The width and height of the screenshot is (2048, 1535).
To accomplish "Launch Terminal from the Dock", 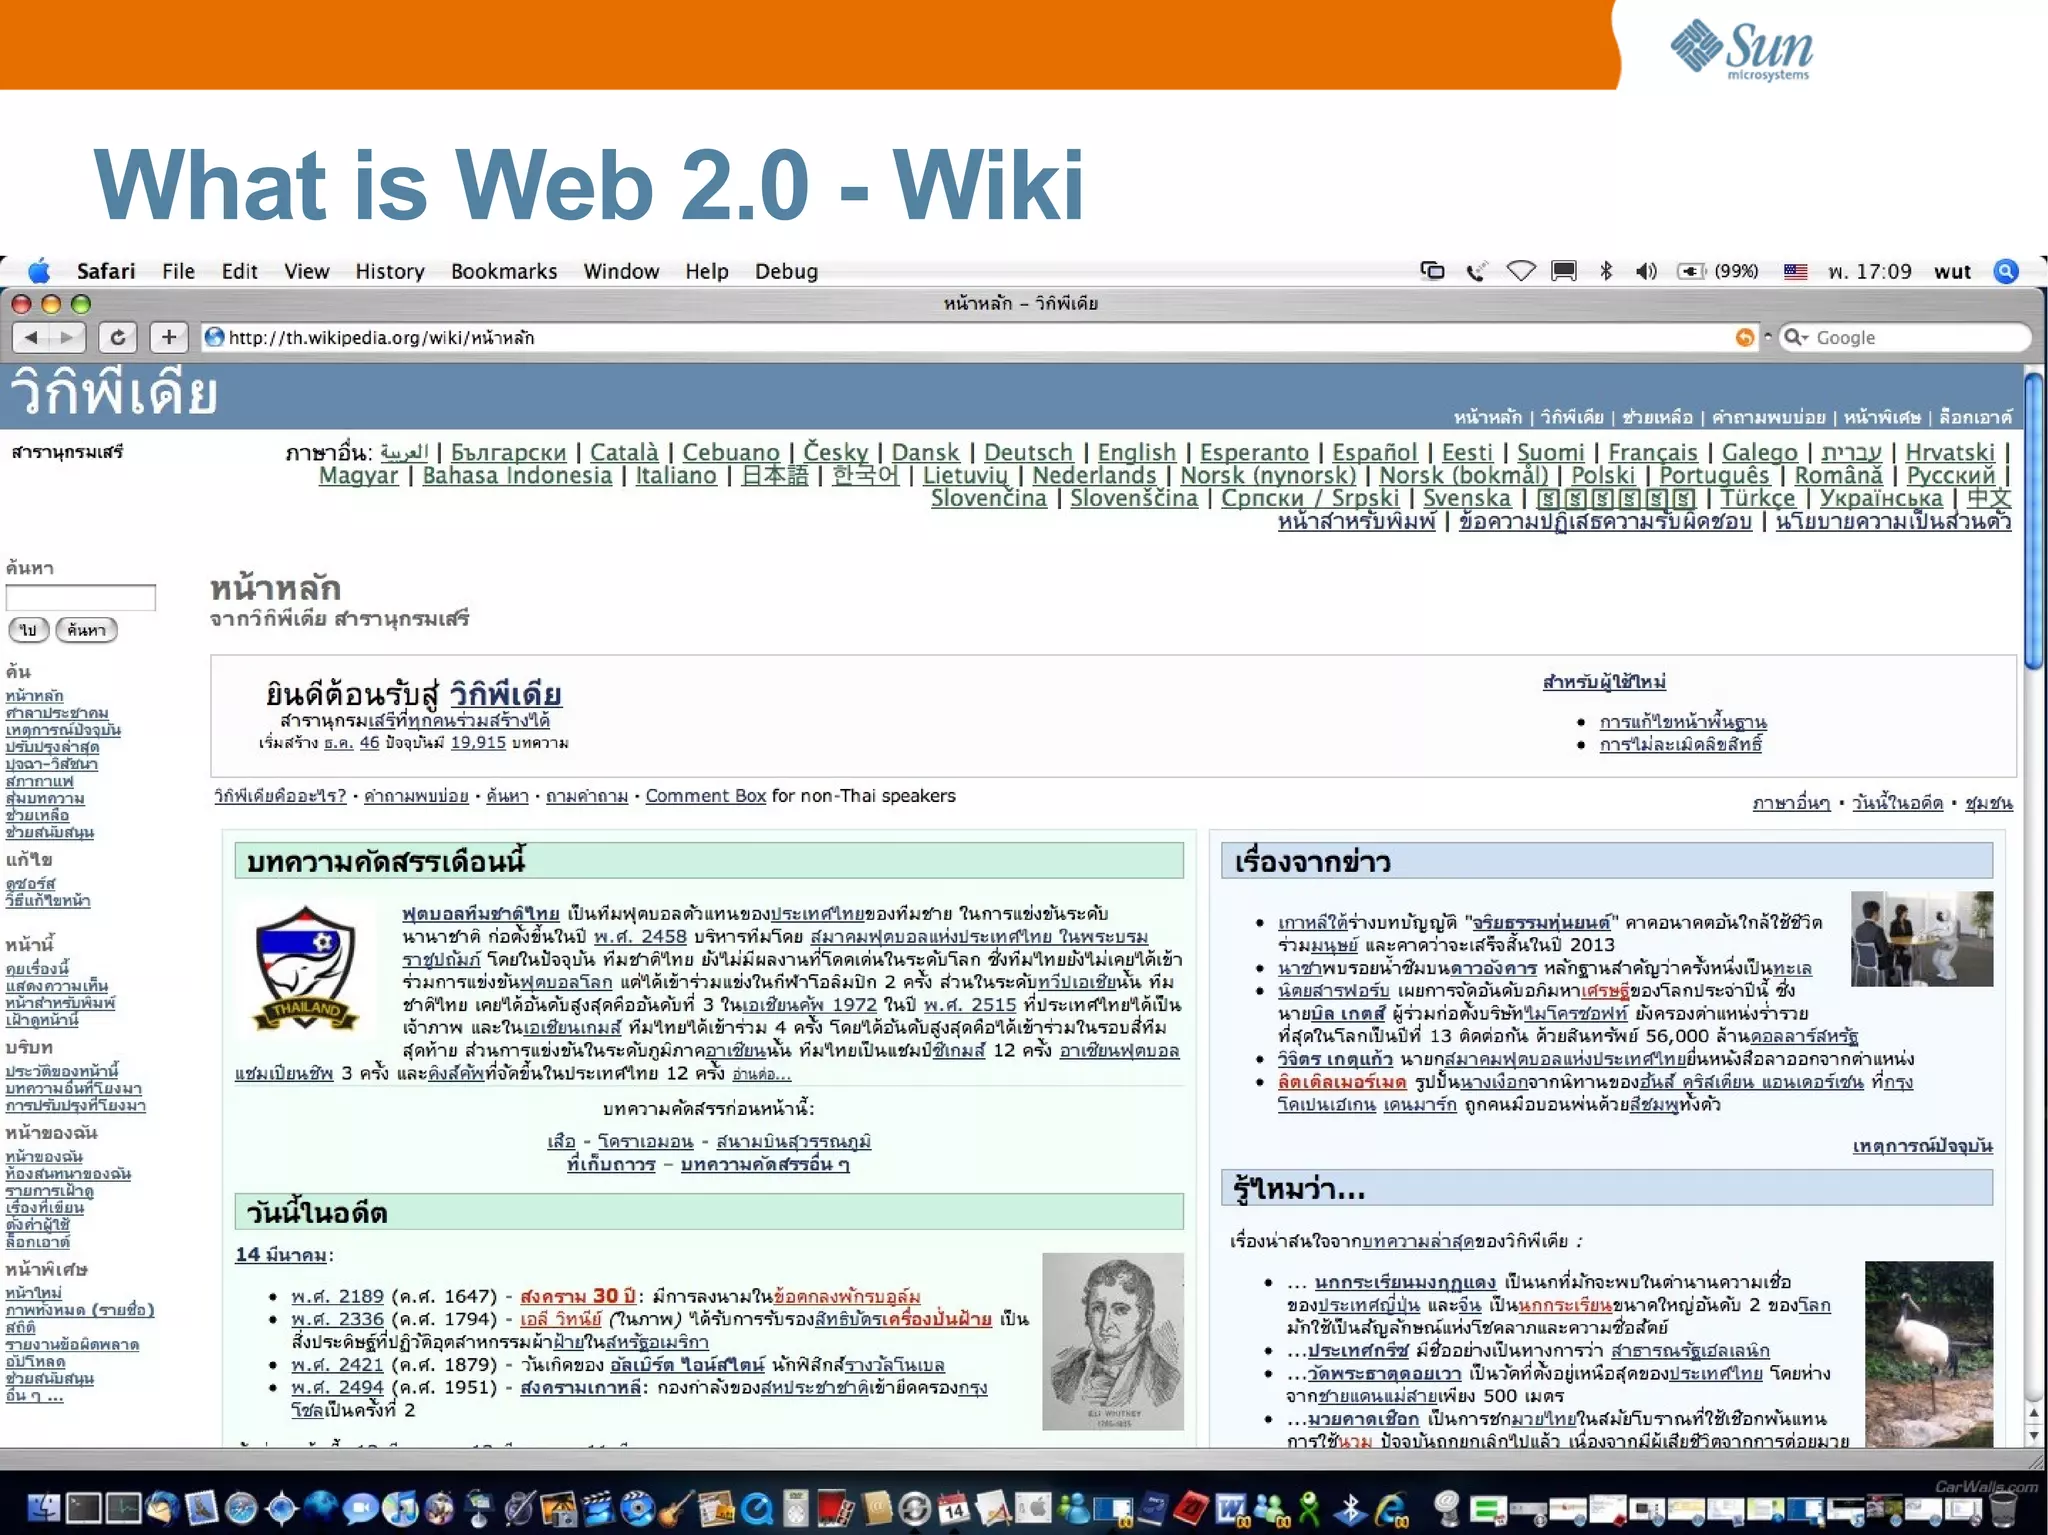I will click(83, 1507).
